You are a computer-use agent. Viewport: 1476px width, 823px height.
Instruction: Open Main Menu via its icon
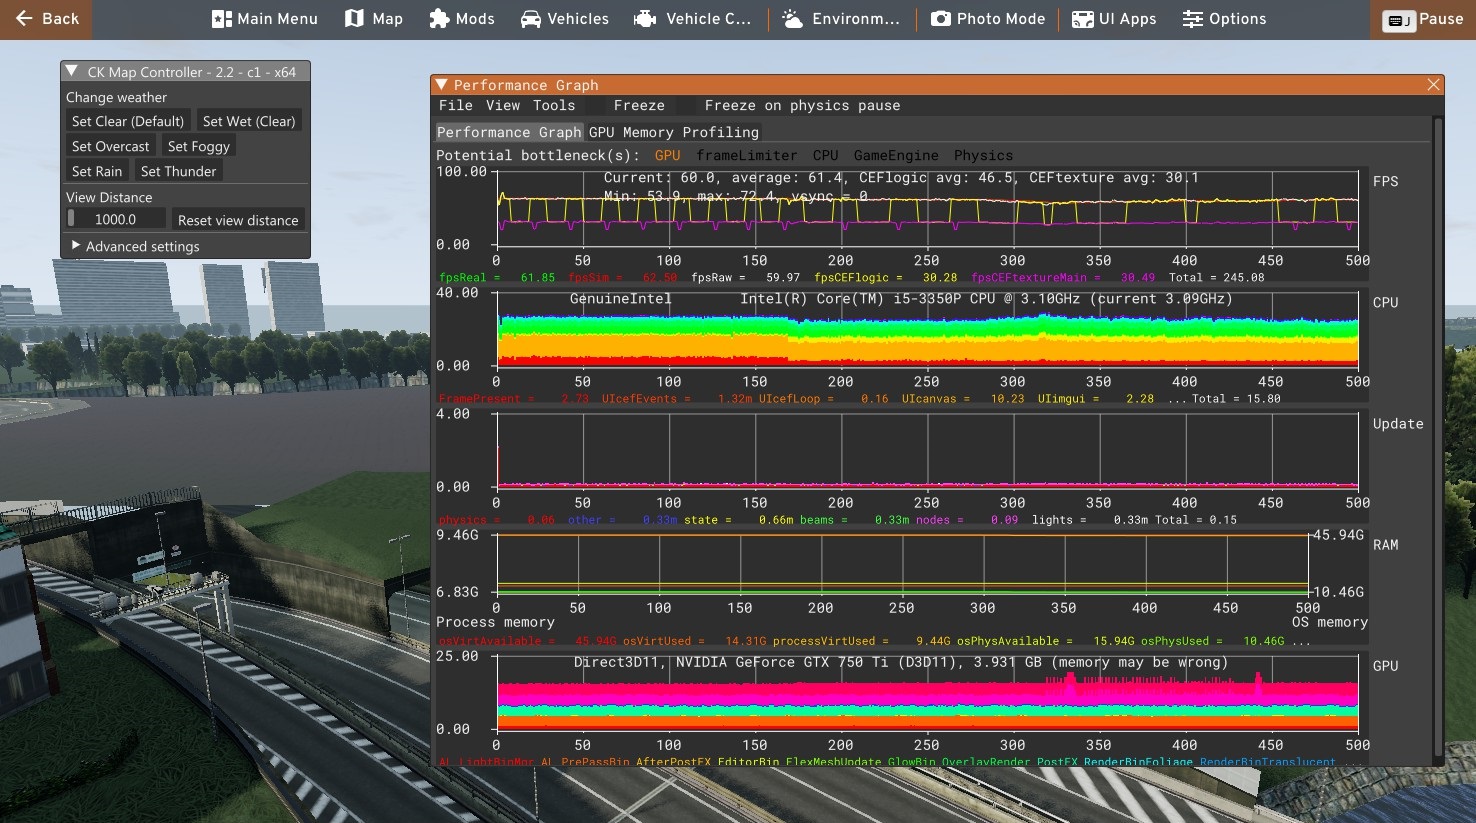[222, 19]
